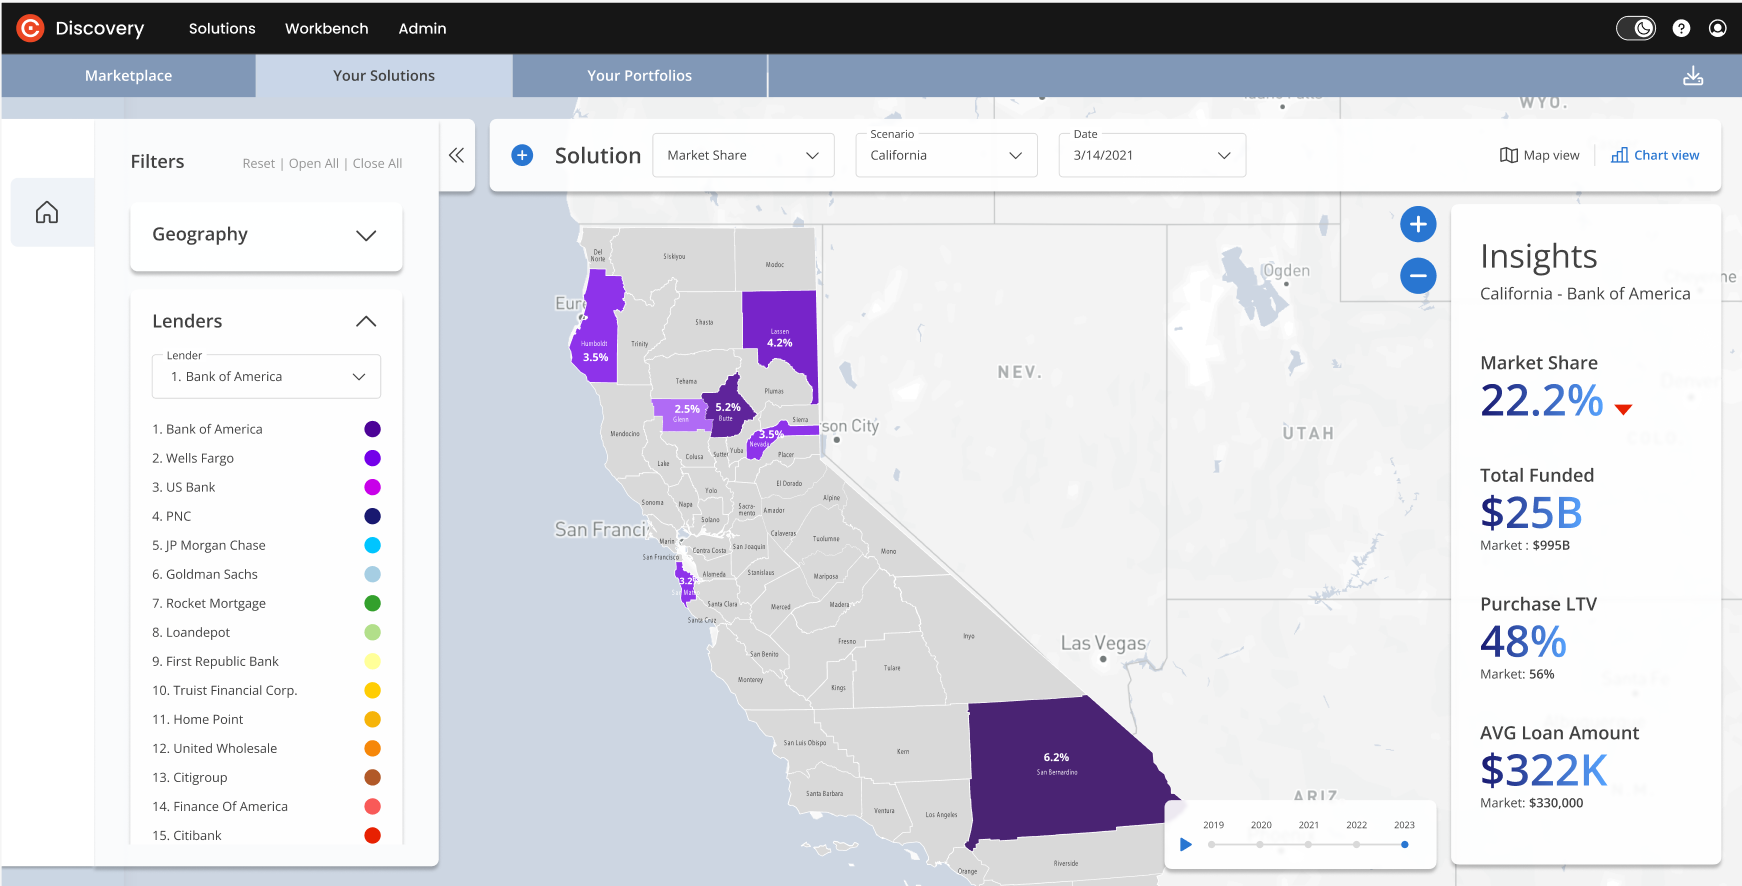Click the Rocket Mortgage green dot
Viewport: 1742px width, 886px height.
coord(372,603)
